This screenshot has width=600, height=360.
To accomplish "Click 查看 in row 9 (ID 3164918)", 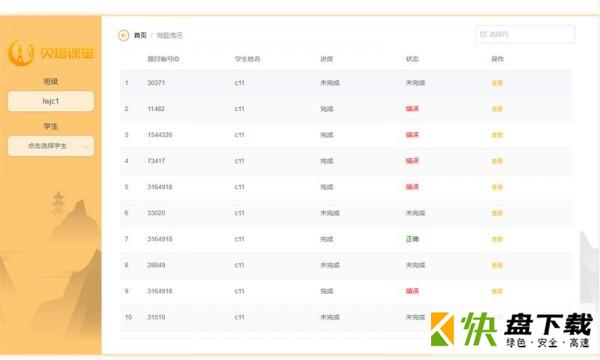I will coord(497,291).
